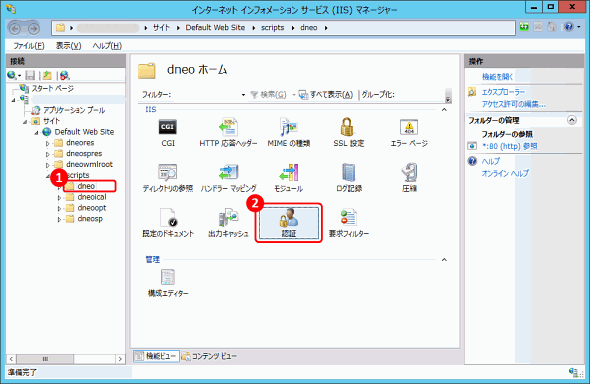Open ハンドラー マッピング feature
590x384 pixels.
click(x=228, y=178)
